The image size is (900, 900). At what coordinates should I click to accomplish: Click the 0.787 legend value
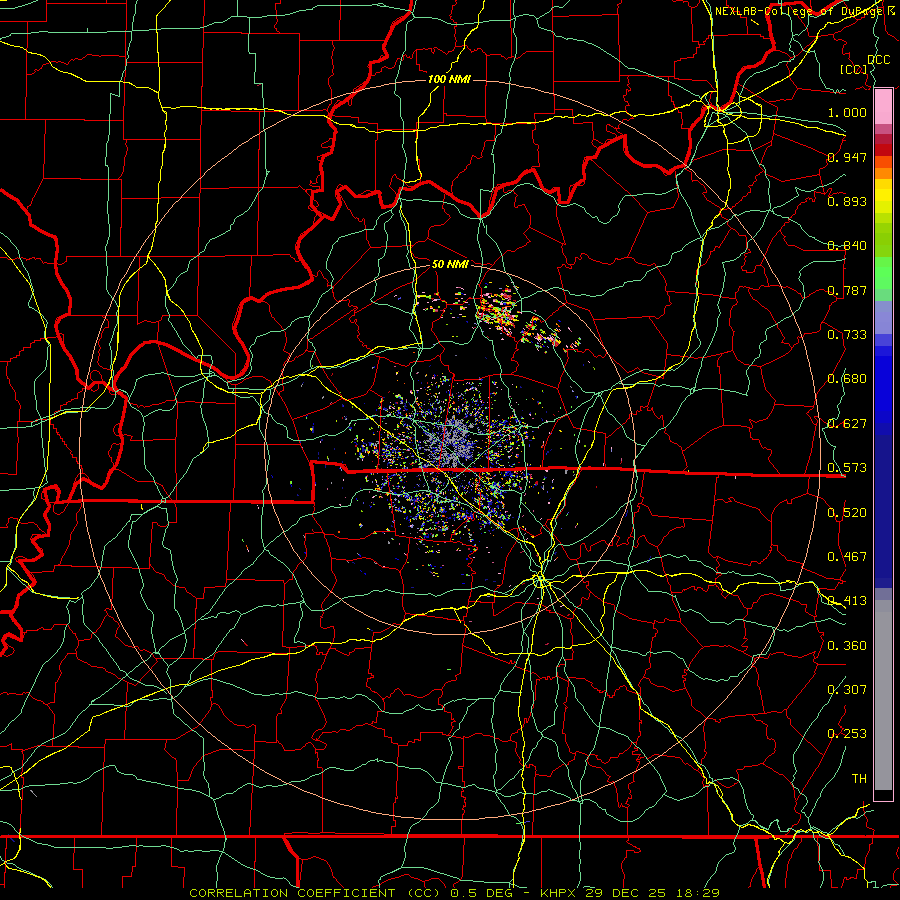[847, 290]
